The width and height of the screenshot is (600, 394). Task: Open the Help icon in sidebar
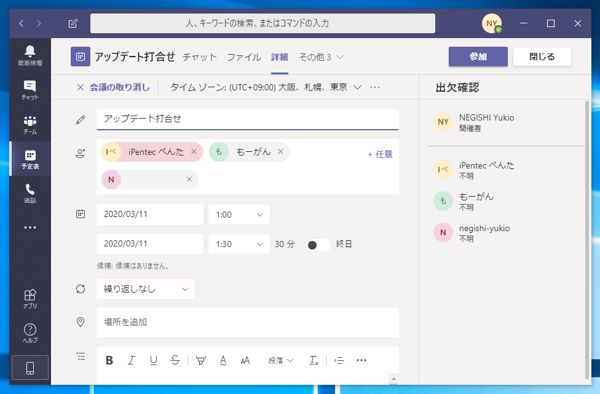30,333
